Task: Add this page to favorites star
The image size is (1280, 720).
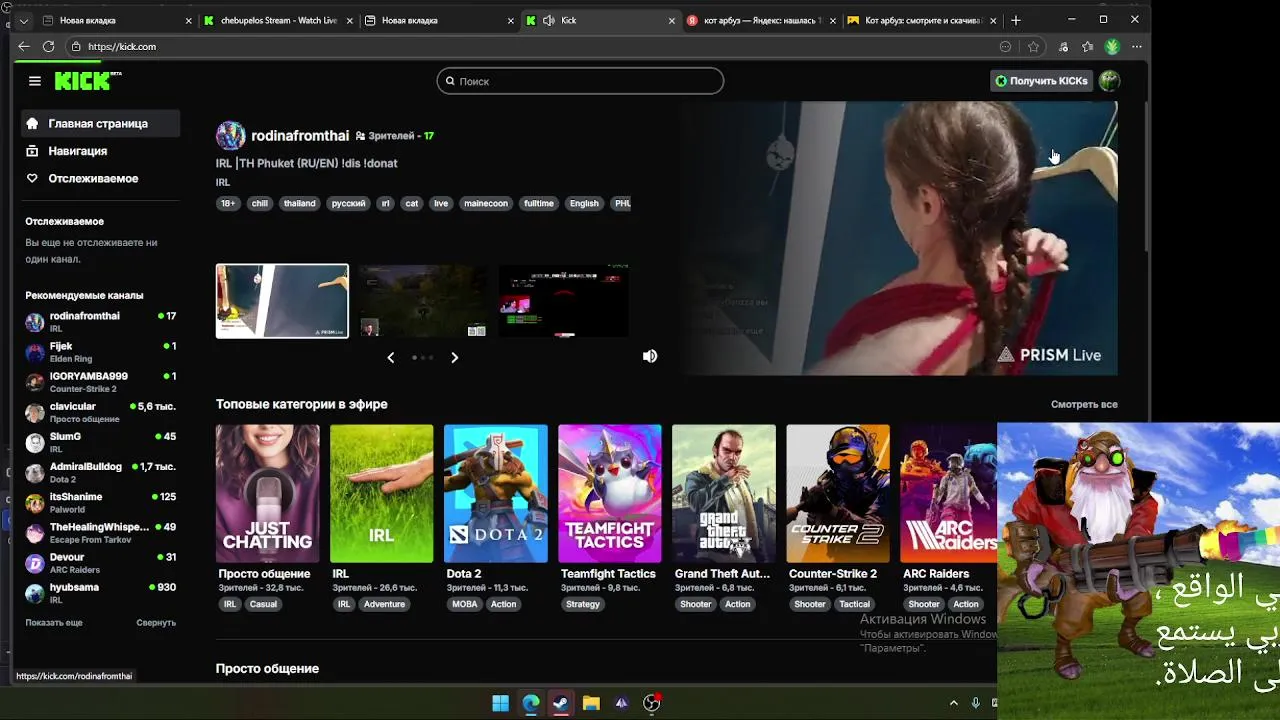Action: [x=1033, y=46]
